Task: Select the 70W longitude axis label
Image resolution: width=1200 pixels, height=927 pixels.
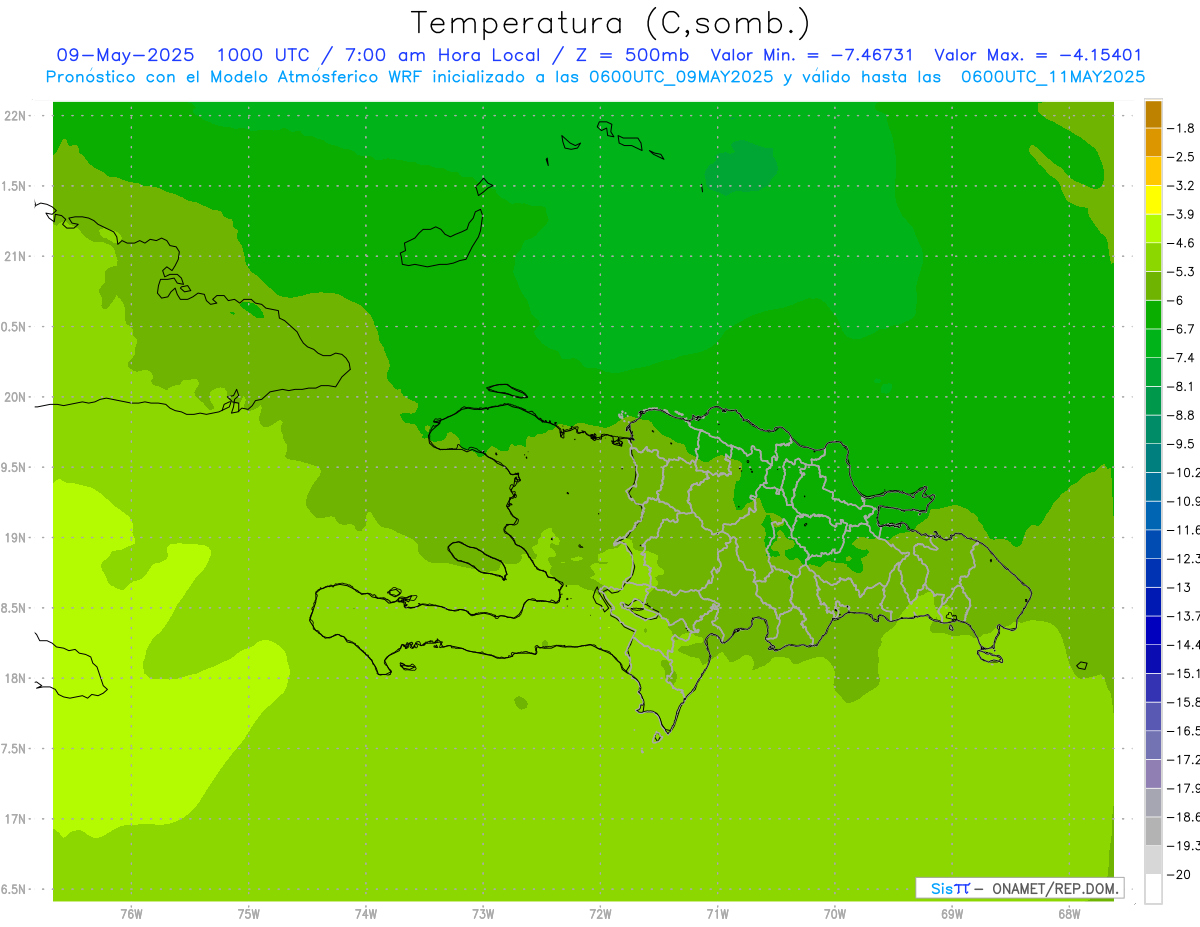Action: coord(835,914)
